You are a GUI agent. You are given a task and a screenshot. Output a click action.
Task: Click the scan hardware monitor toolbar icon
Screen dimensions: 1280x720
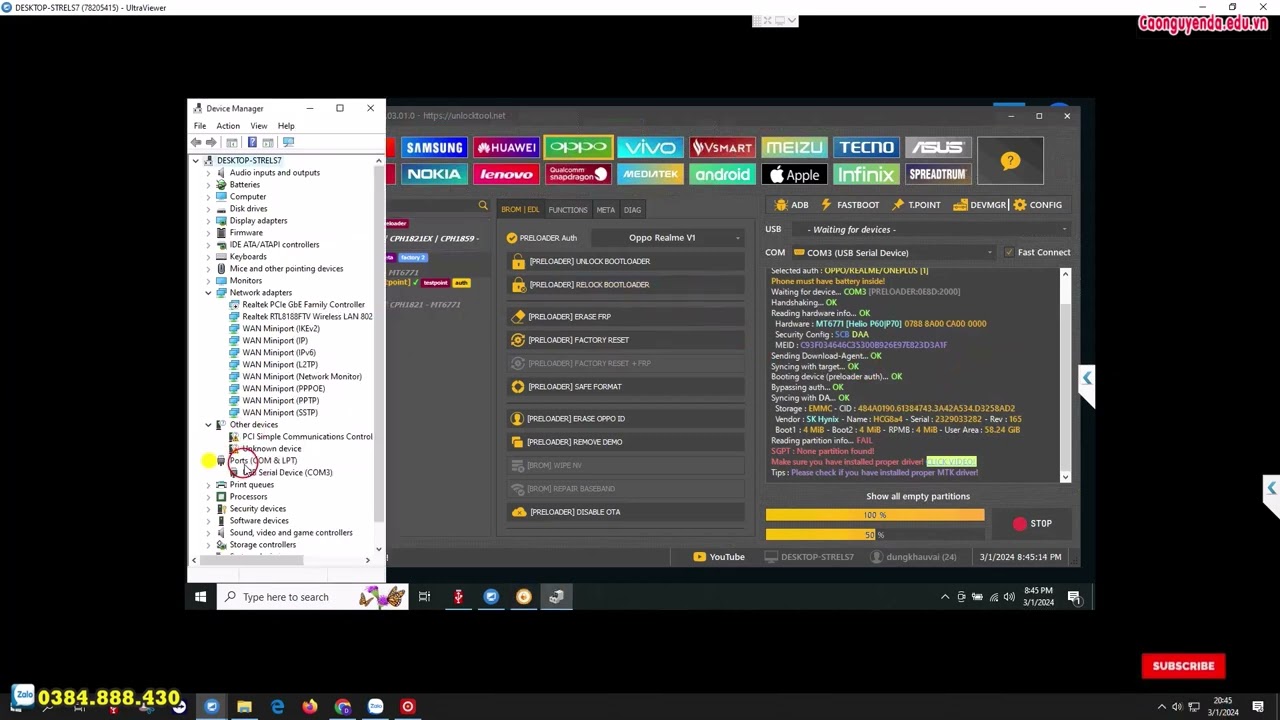pos(288,142)
